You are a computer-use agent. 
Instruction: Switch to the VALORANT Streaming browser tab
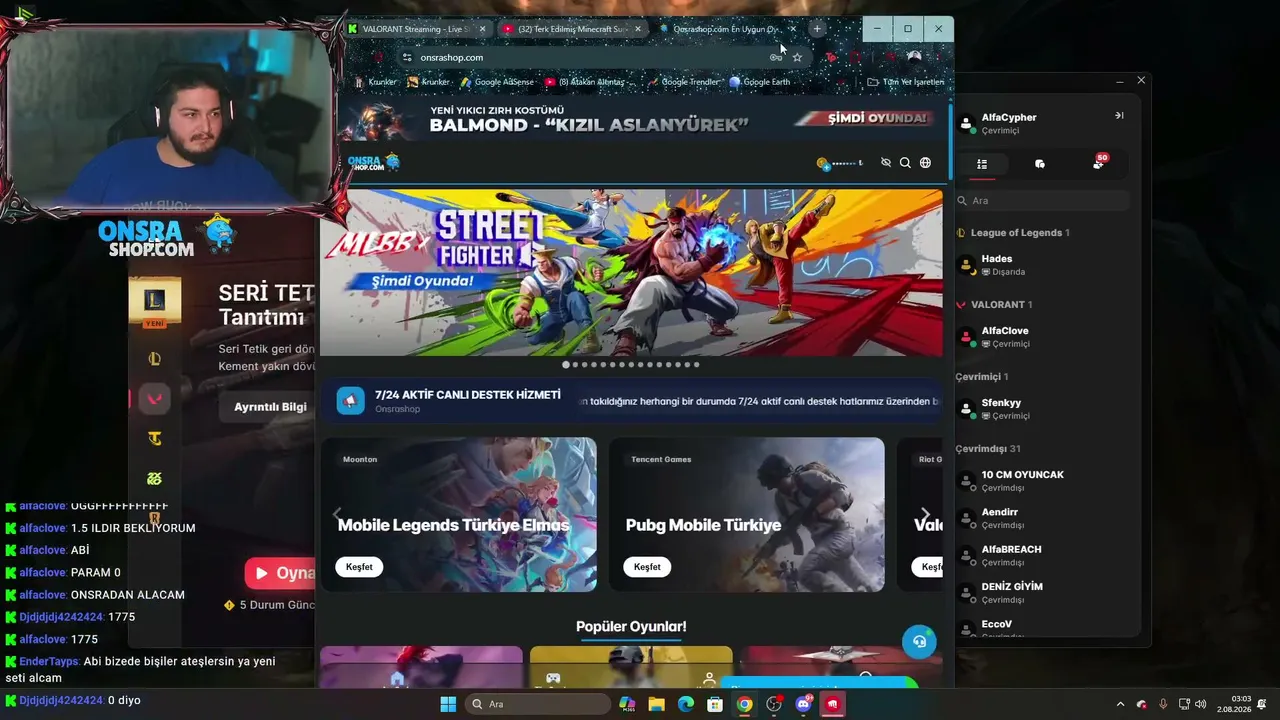pyautogui.click(x=417, y=29)
